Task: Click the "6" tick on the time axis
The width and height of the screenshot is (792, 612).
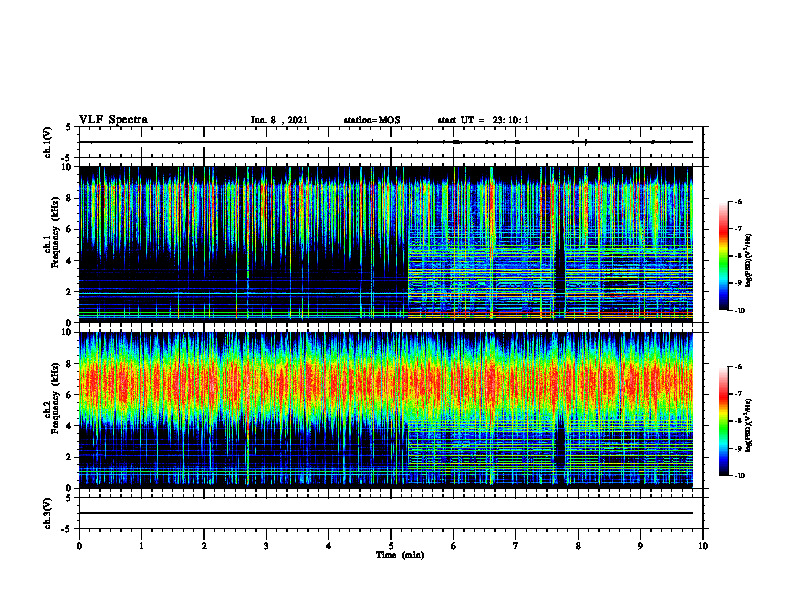Action: (x=454, y=546)
